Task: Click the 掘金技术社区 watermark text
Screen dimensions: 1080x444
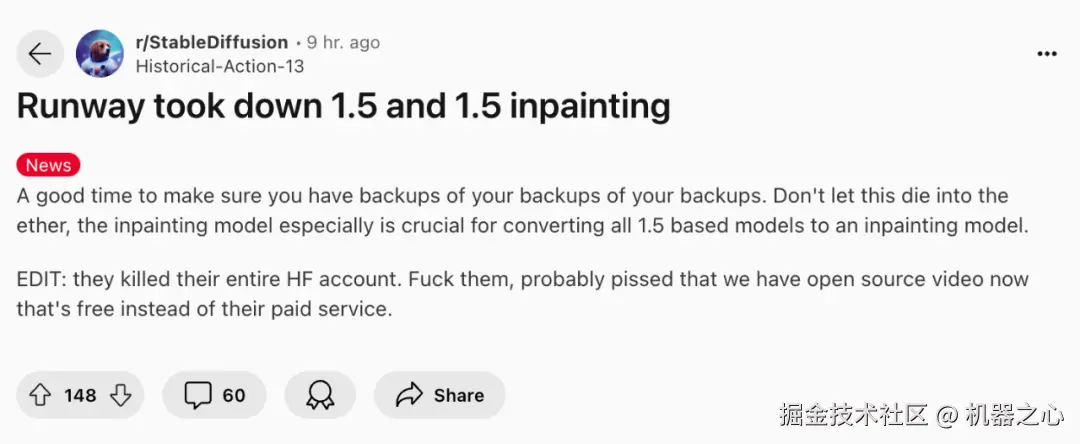Action: click(855, 414)
